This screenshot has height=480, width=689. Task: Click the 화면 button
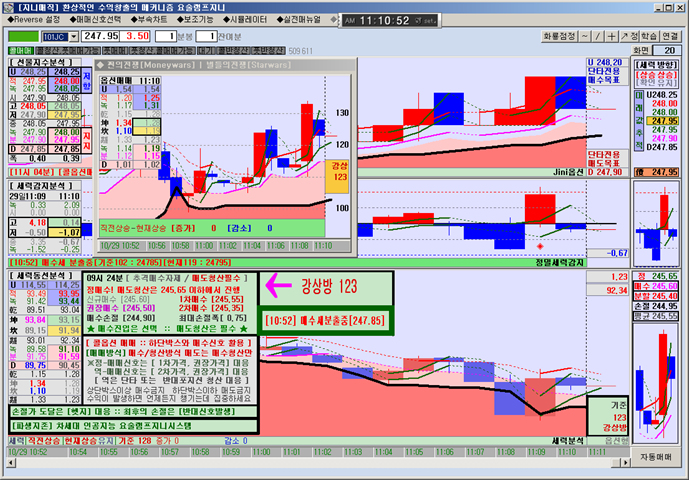pos(641,50)
